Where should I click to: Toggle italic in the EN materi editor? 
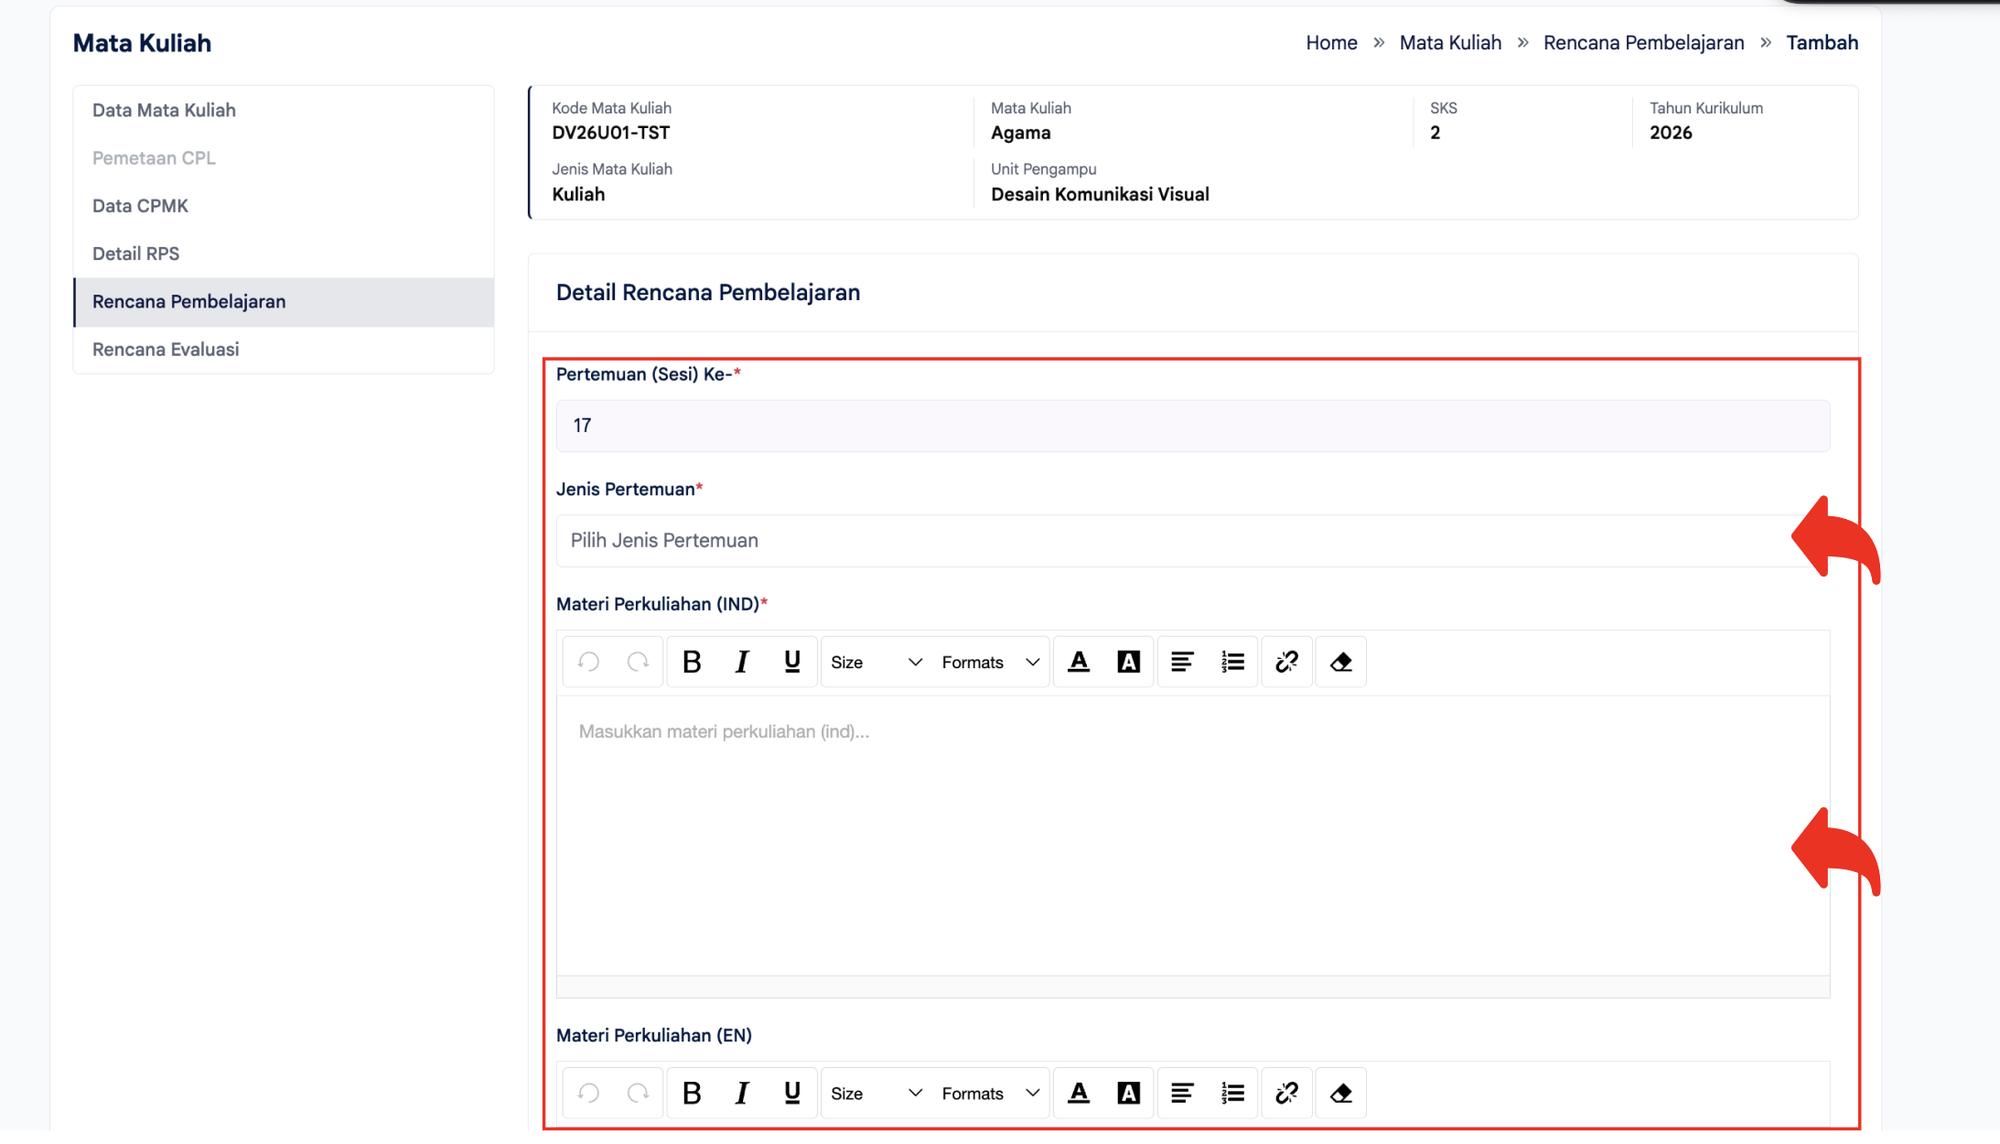742,1093
